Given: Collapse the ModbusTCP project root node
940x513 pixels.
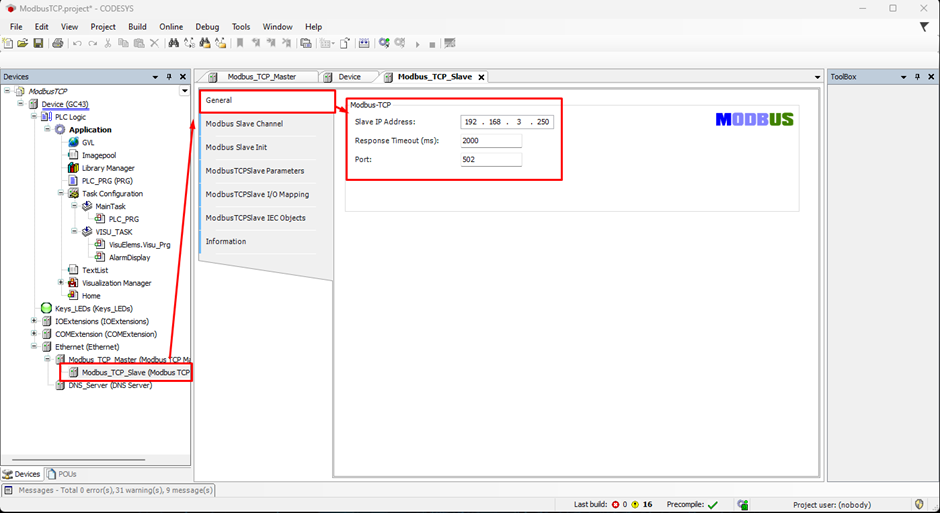Looking at the screenshot, I should point(7,91).
